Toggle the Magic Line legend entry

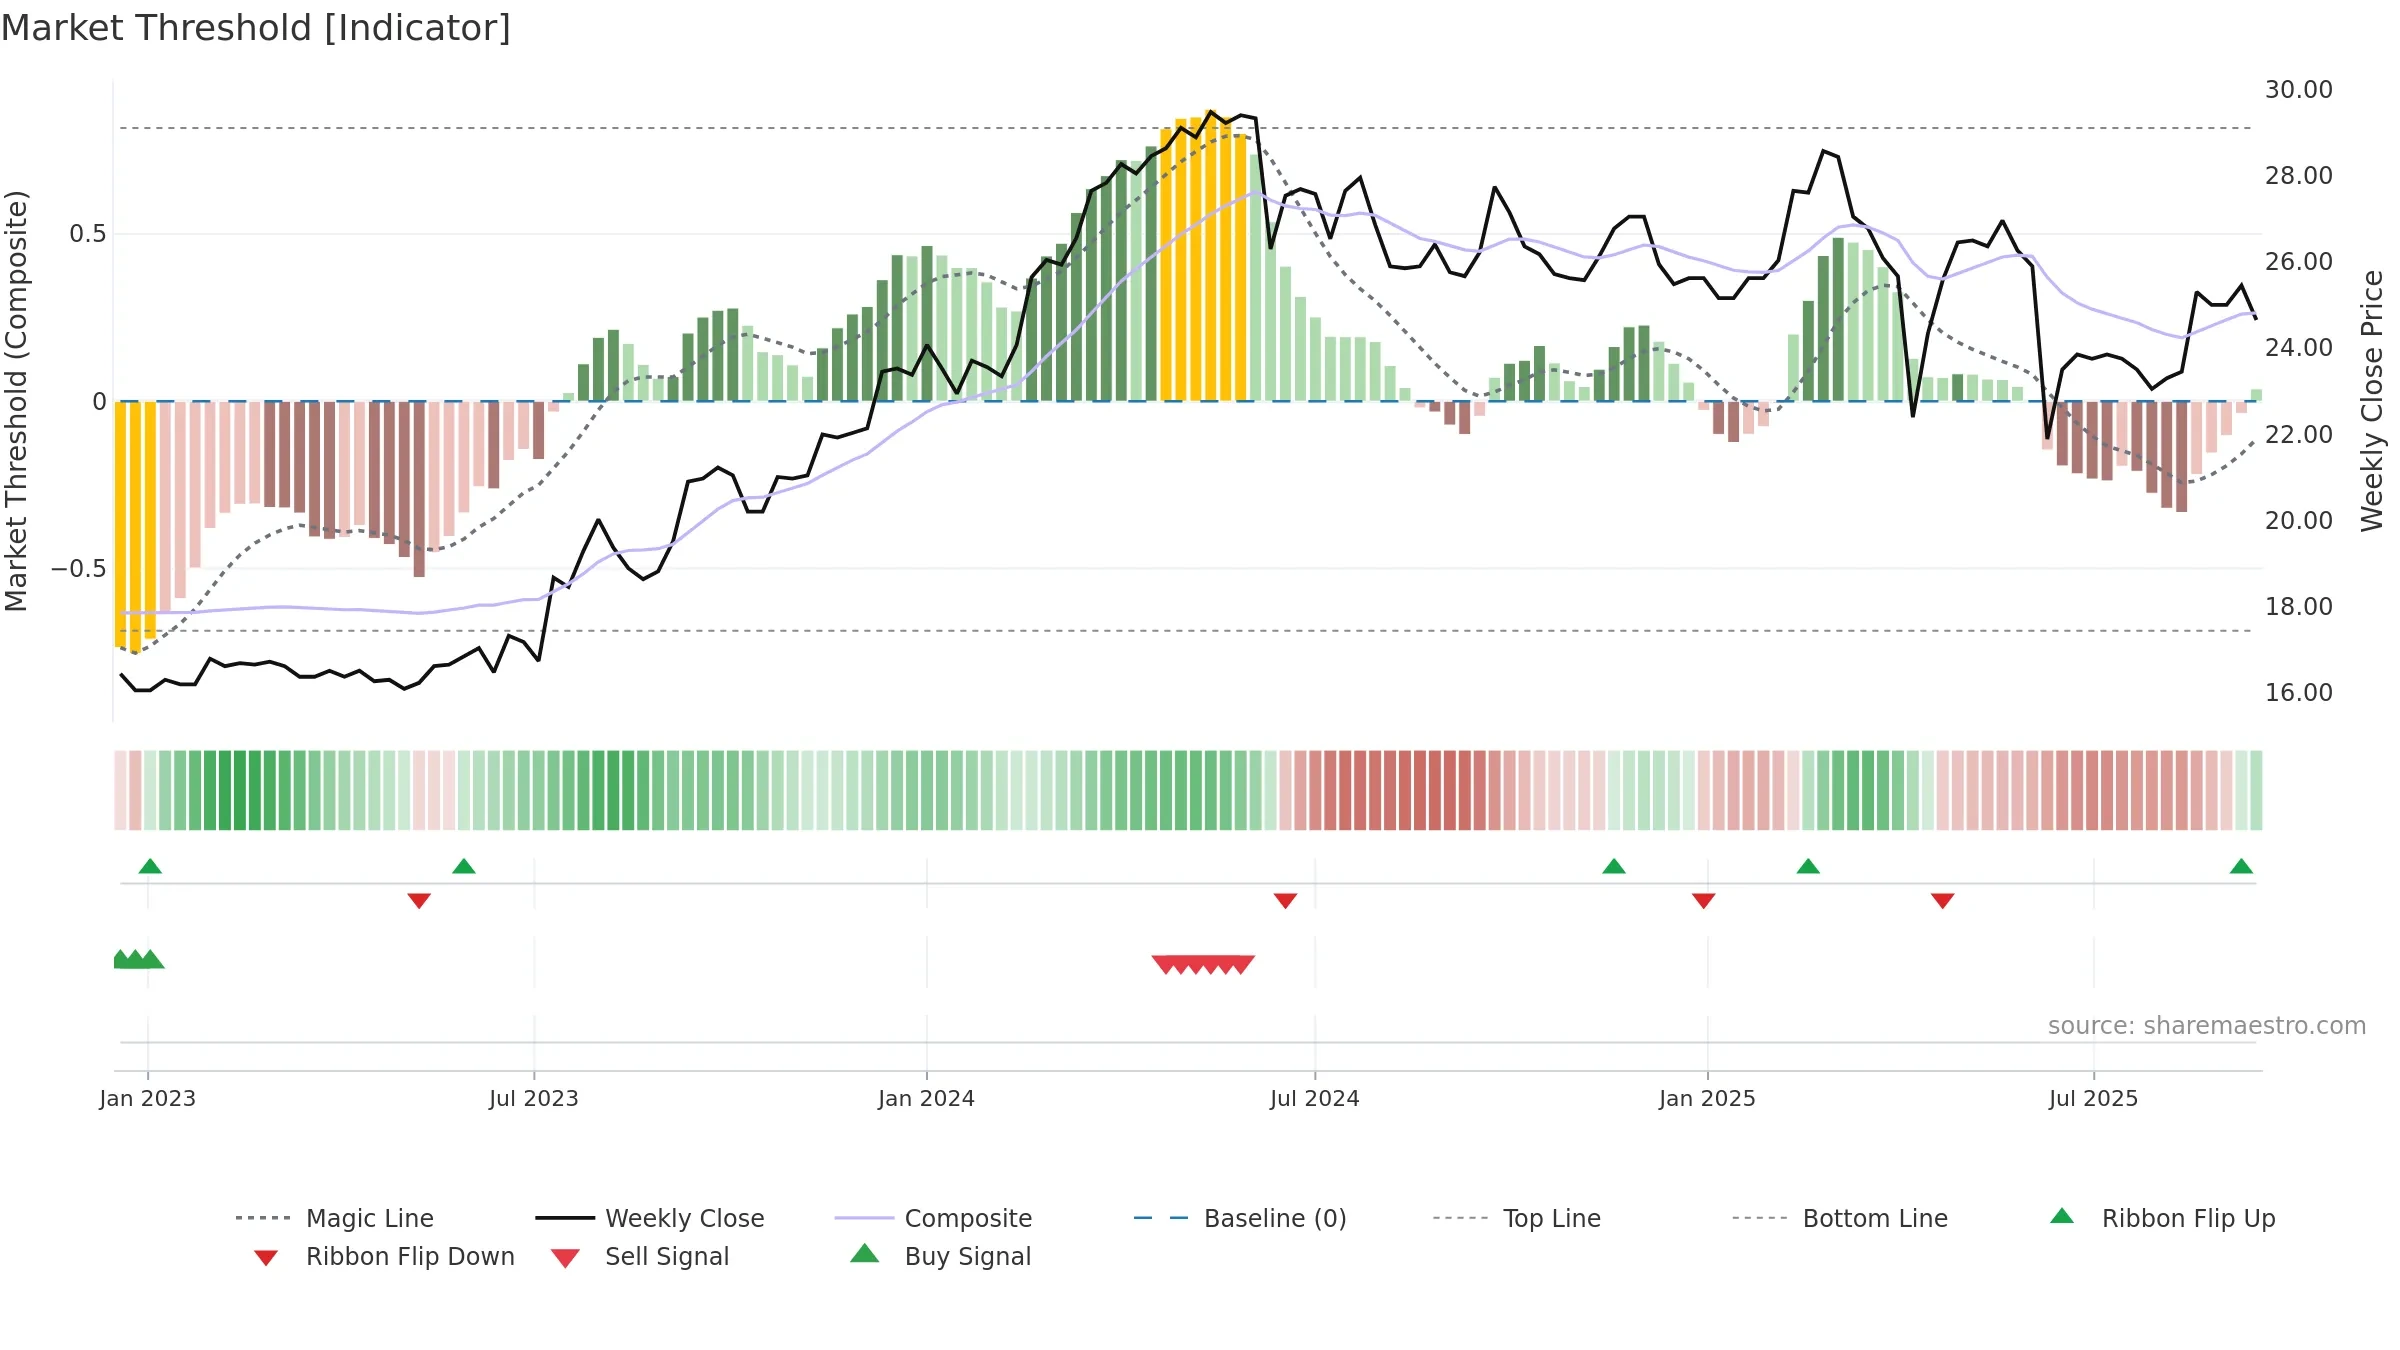pos(335,1218)
